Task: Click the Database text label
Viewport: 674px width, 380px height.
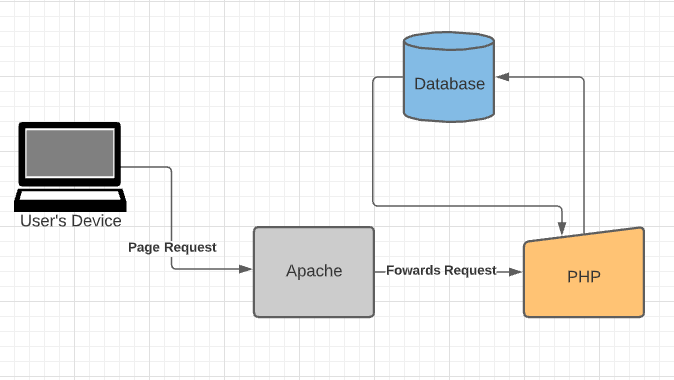Action: (449, 84)
